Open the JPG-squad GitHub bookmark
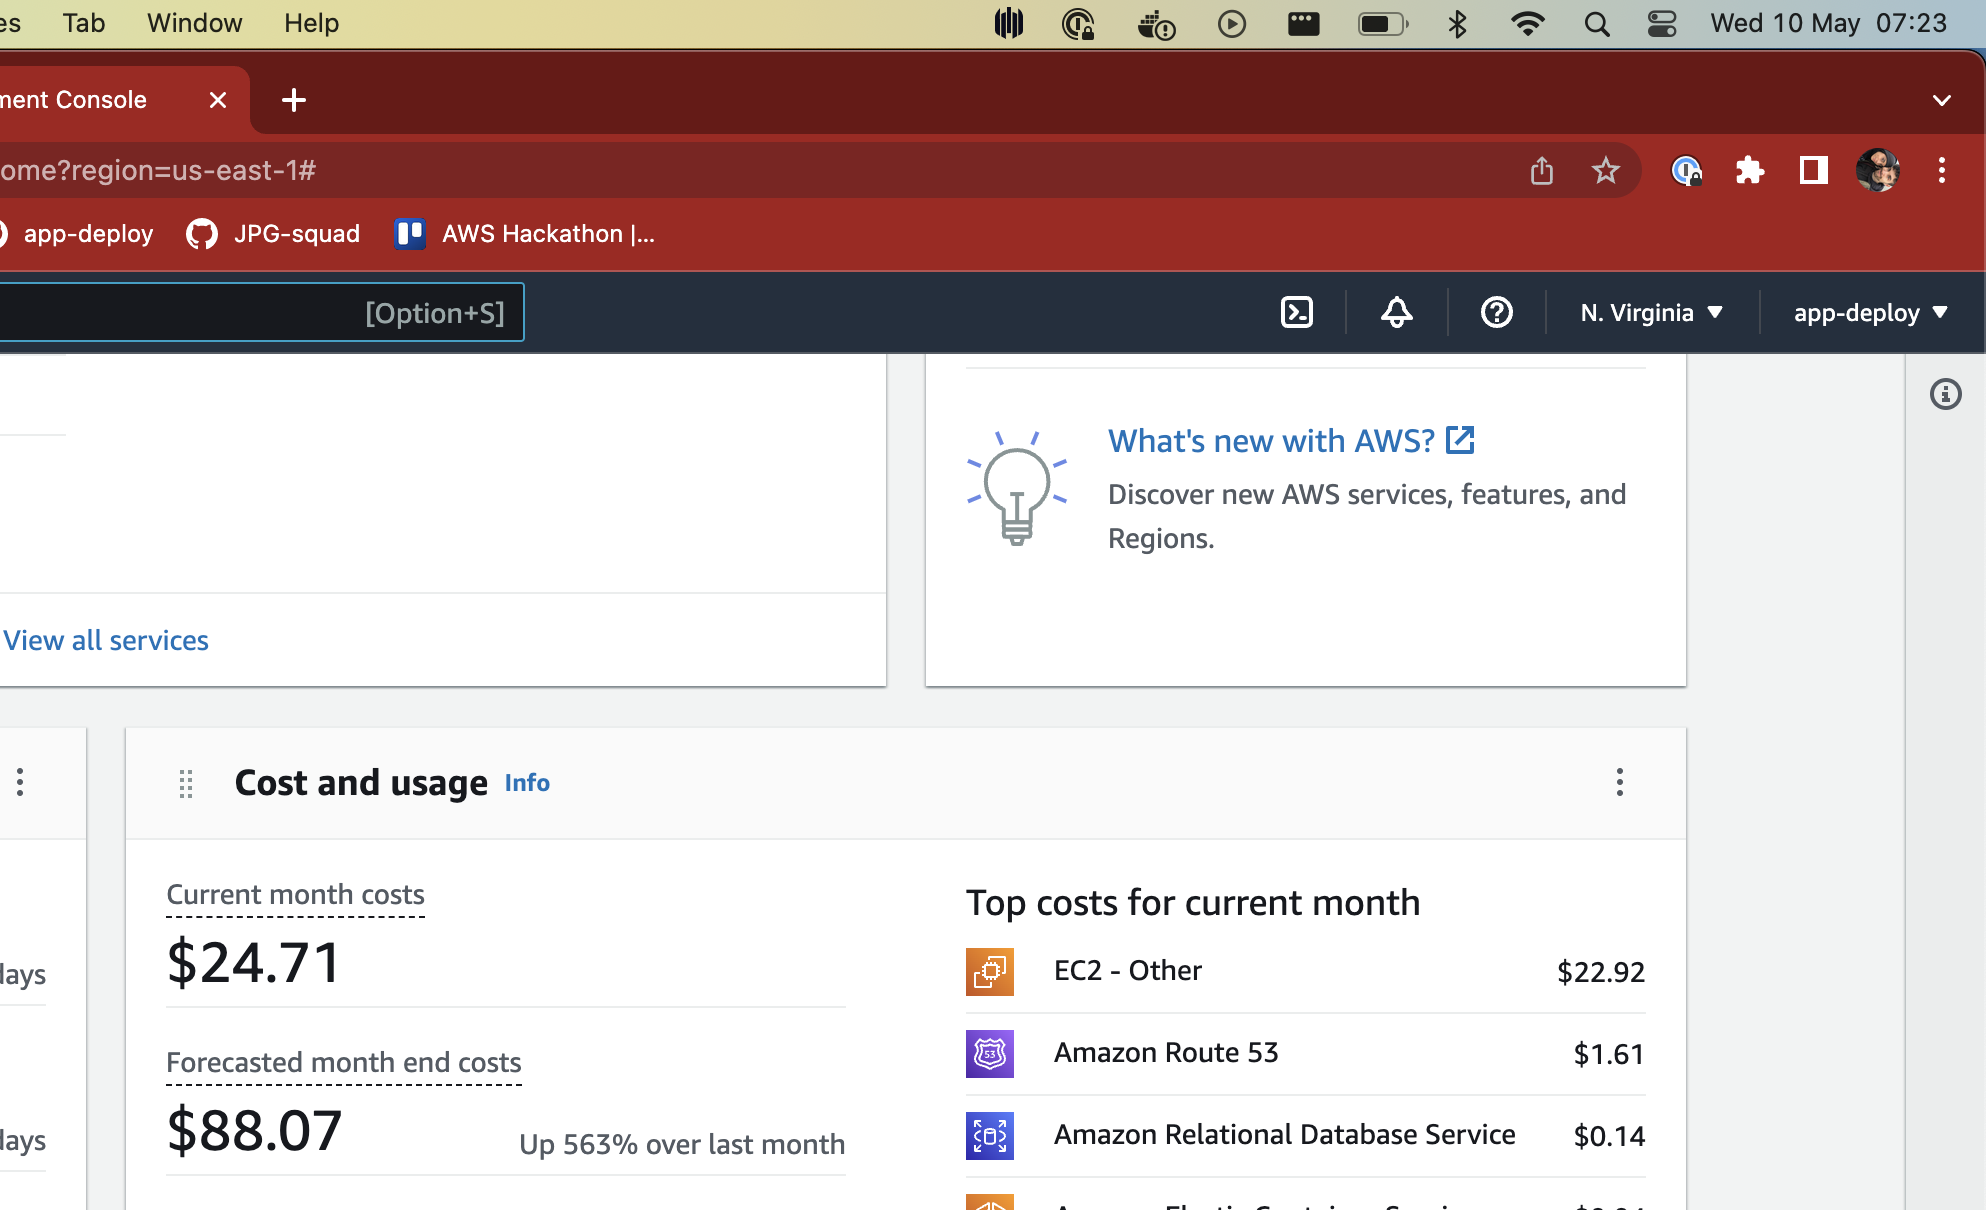This screenshot has height=1210, width=1986. coord(273,234)
